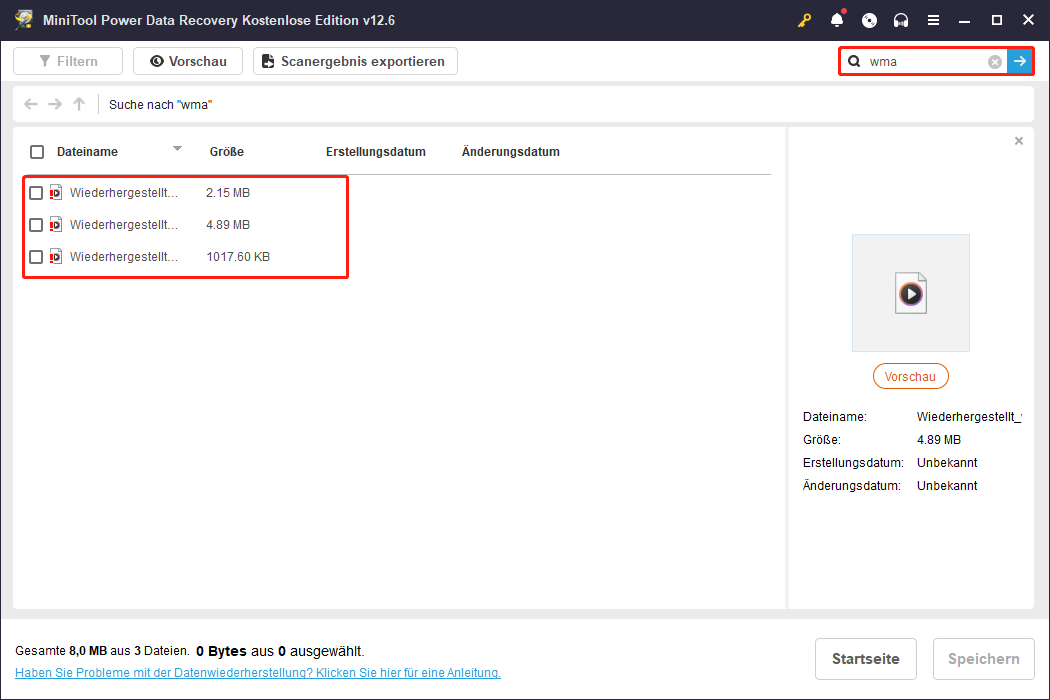This screenshot has height=700, width=1050.
Task: Navigate up one folder level arrow
Action: pyautogui.click(x=79, y=104)
